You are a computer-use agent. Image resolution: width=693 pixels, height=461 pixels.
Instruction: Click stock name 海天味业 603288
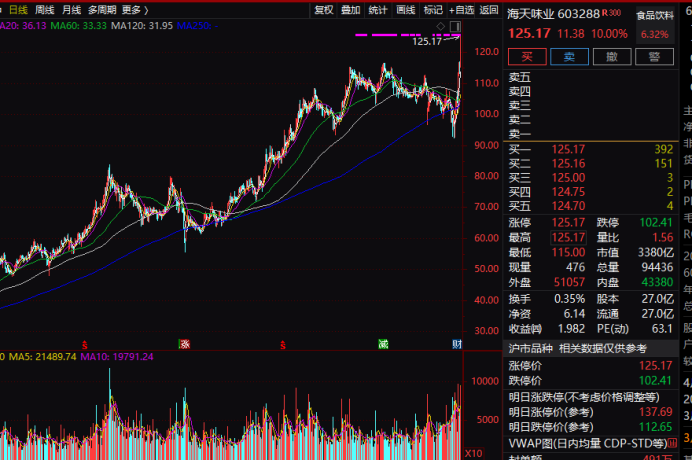click(x=553, y=14)
